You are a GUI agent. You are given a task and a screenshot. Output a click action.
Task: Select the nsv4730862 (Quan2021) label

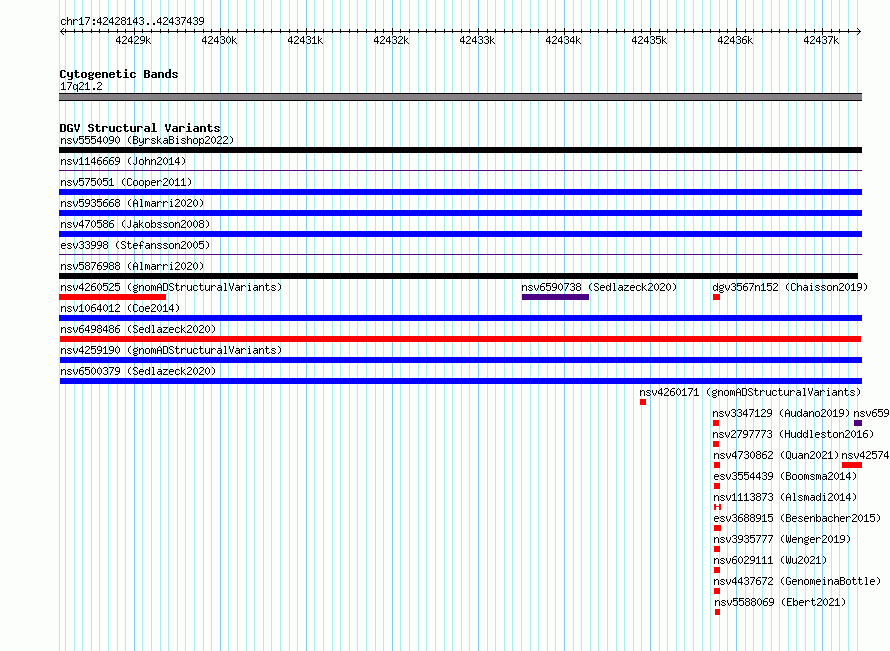click(776, 455)
